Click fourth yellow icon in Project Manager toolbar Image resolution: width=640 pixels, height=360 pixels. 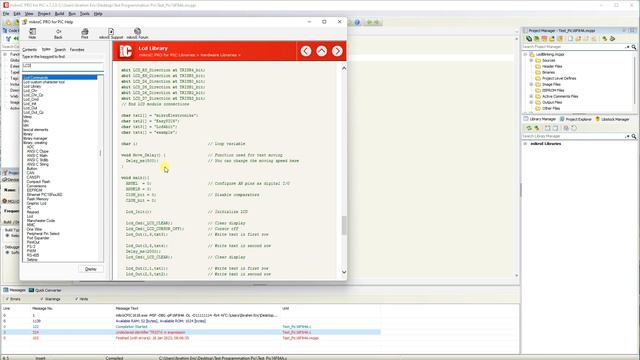pos(552,39)
